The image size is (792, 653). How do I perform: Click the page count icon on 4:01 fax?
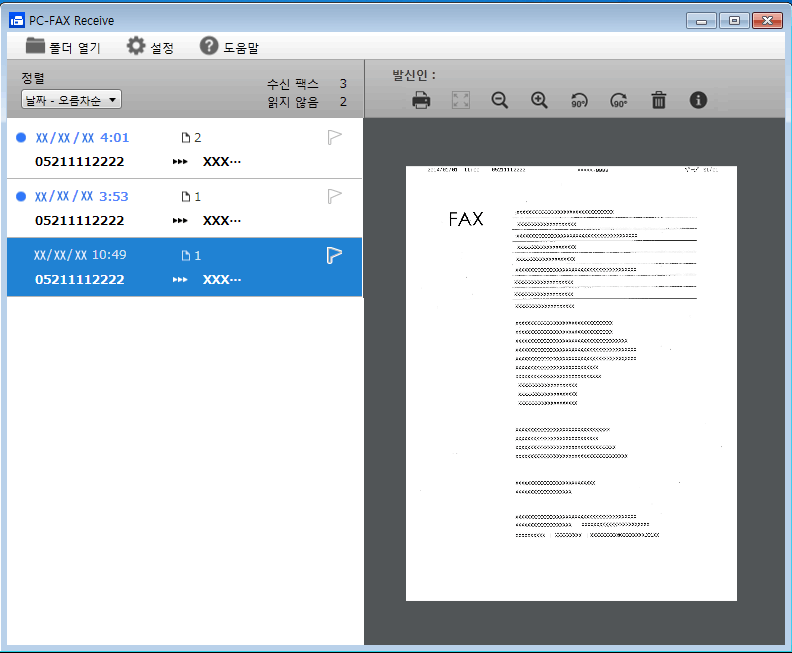186,137
